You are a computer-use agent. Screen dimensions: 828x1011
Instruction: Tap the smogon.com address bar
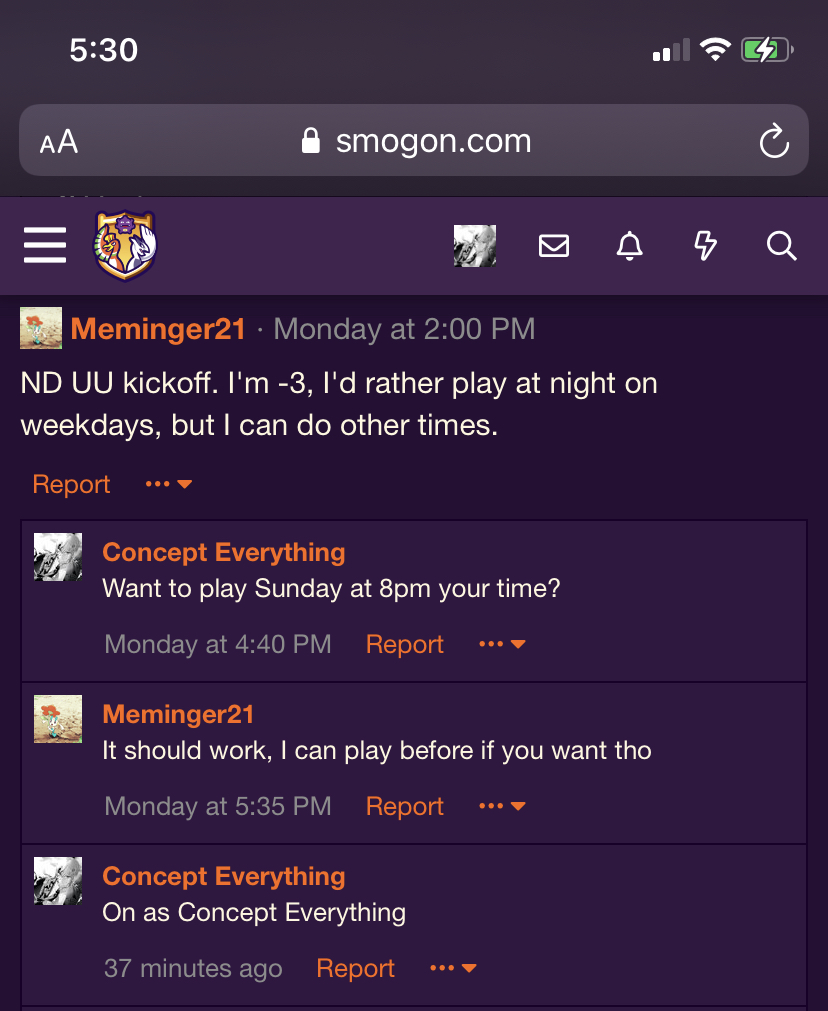click(414, 141)
